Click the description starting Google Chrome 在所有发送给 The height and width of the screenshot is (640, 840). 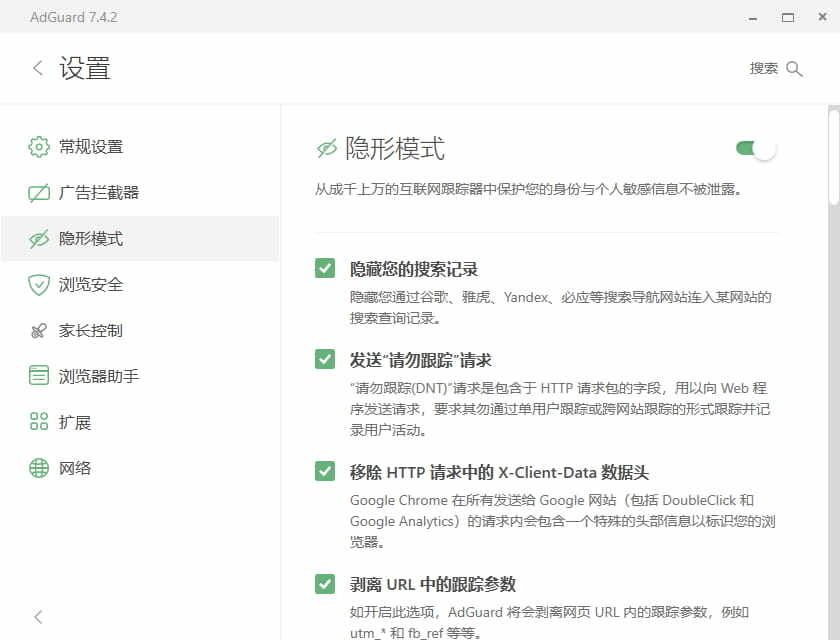coord(562,521)
